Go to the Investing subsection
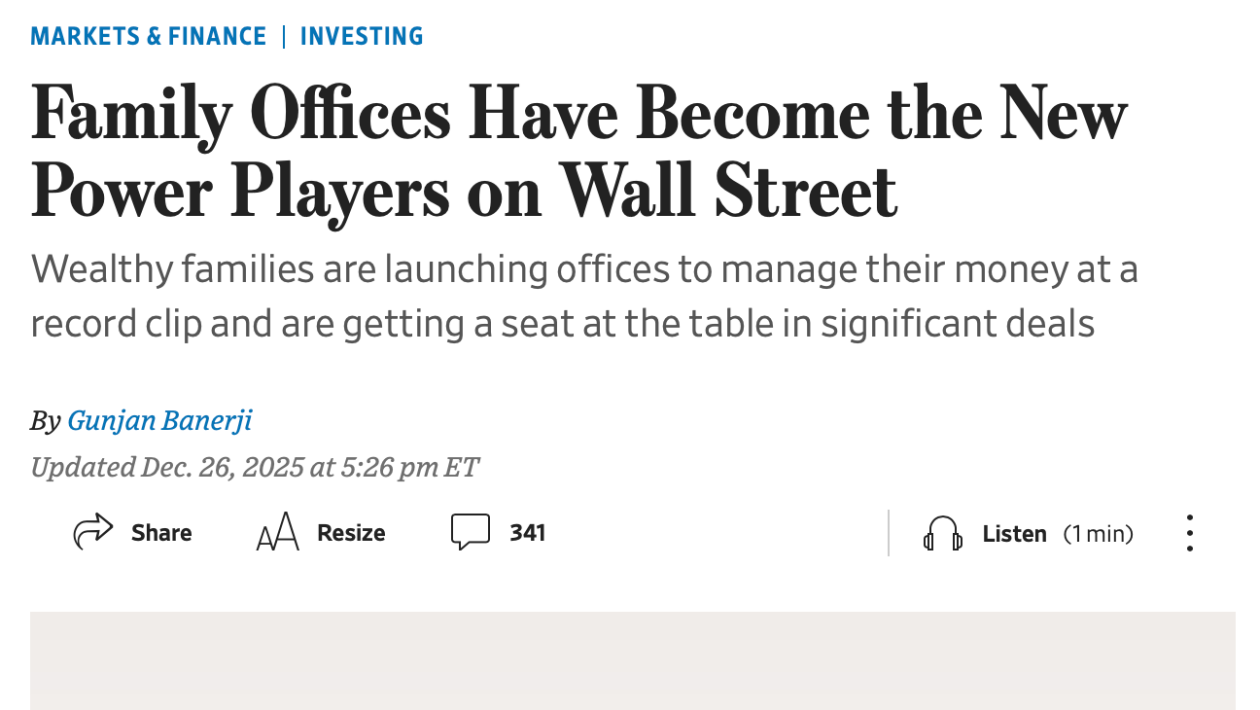The image size is (1260, 710). pyautogui.click(x=361, y=37)
